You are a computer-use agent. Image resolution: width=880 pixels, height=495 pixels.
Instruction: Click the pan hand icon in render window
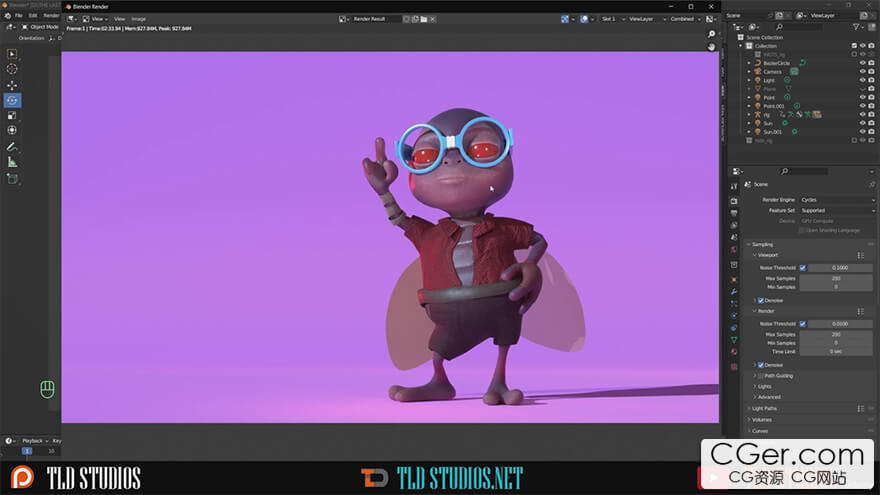(x=712, y=47)
